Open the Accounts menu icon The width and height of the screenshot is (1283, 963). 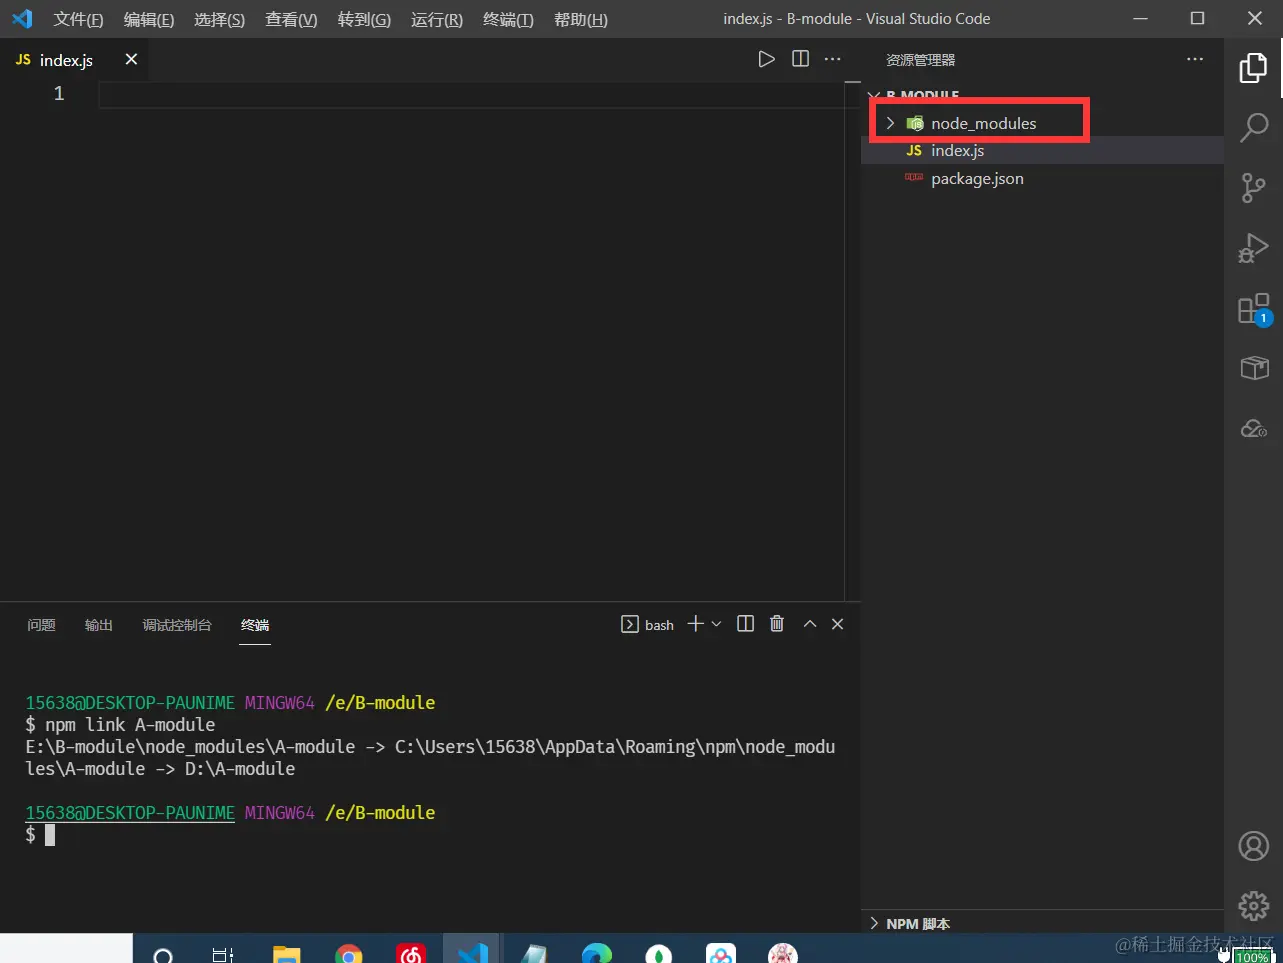tap(1253, 846)
